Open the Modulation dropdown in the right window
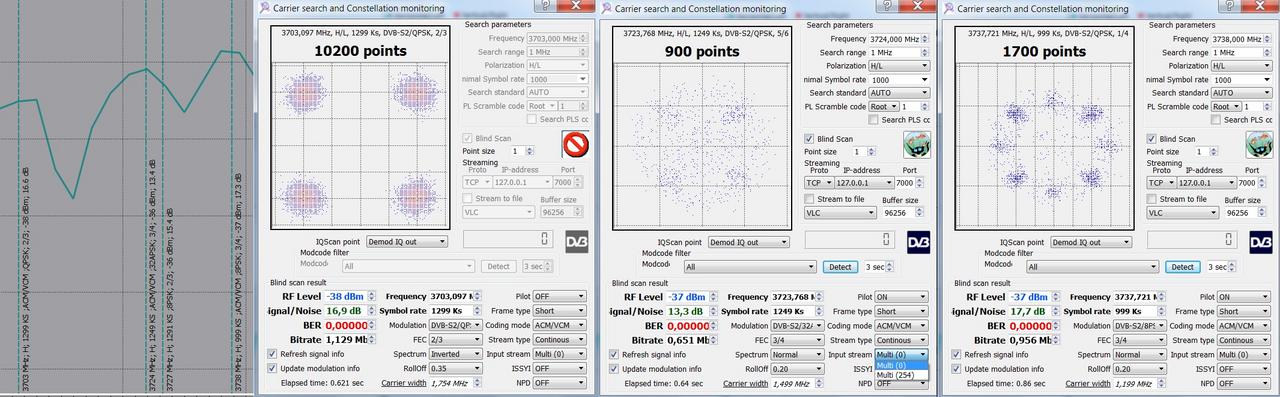Image resolution: width=1280 pixels, height=397 pixels. [x=1139, y=326]
